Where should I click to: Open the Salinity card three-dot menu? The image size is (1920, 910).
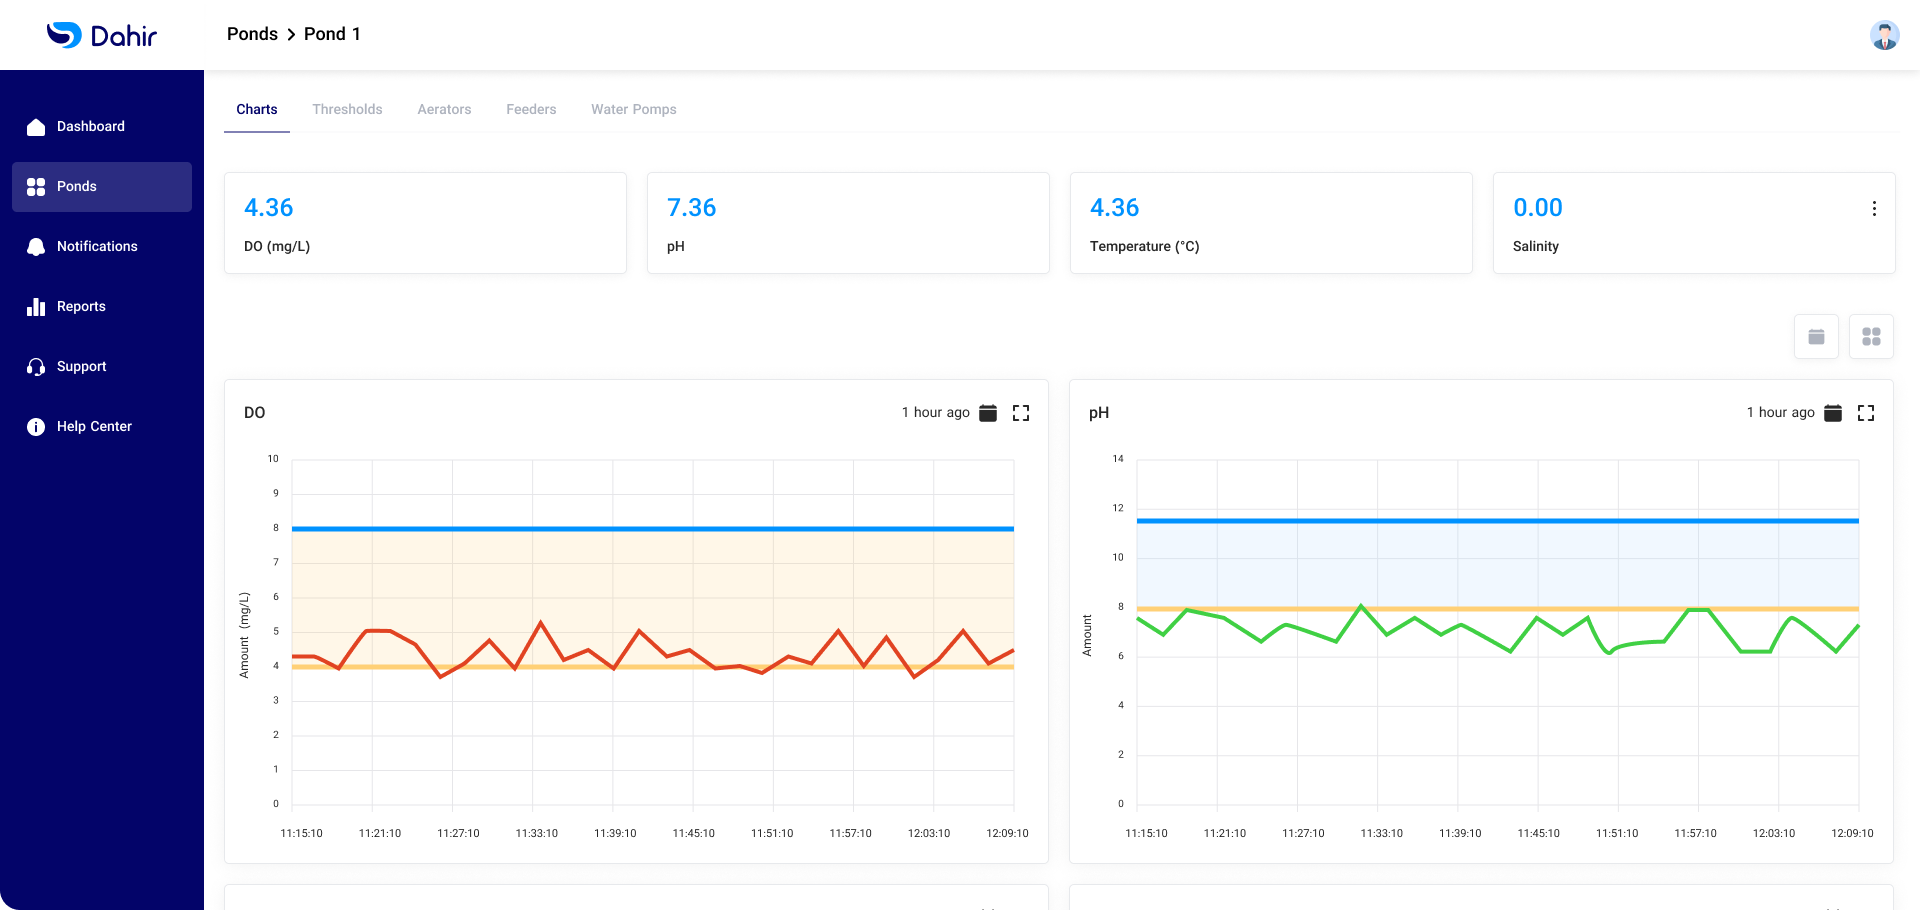click(x=1873, y=208)
